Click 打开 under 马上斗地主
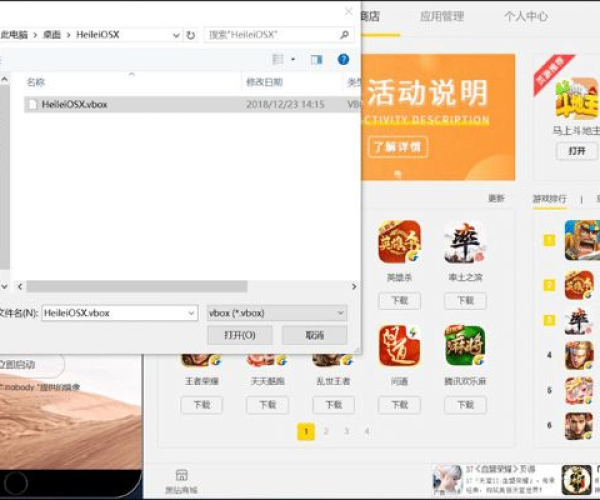 pos(577,151)
